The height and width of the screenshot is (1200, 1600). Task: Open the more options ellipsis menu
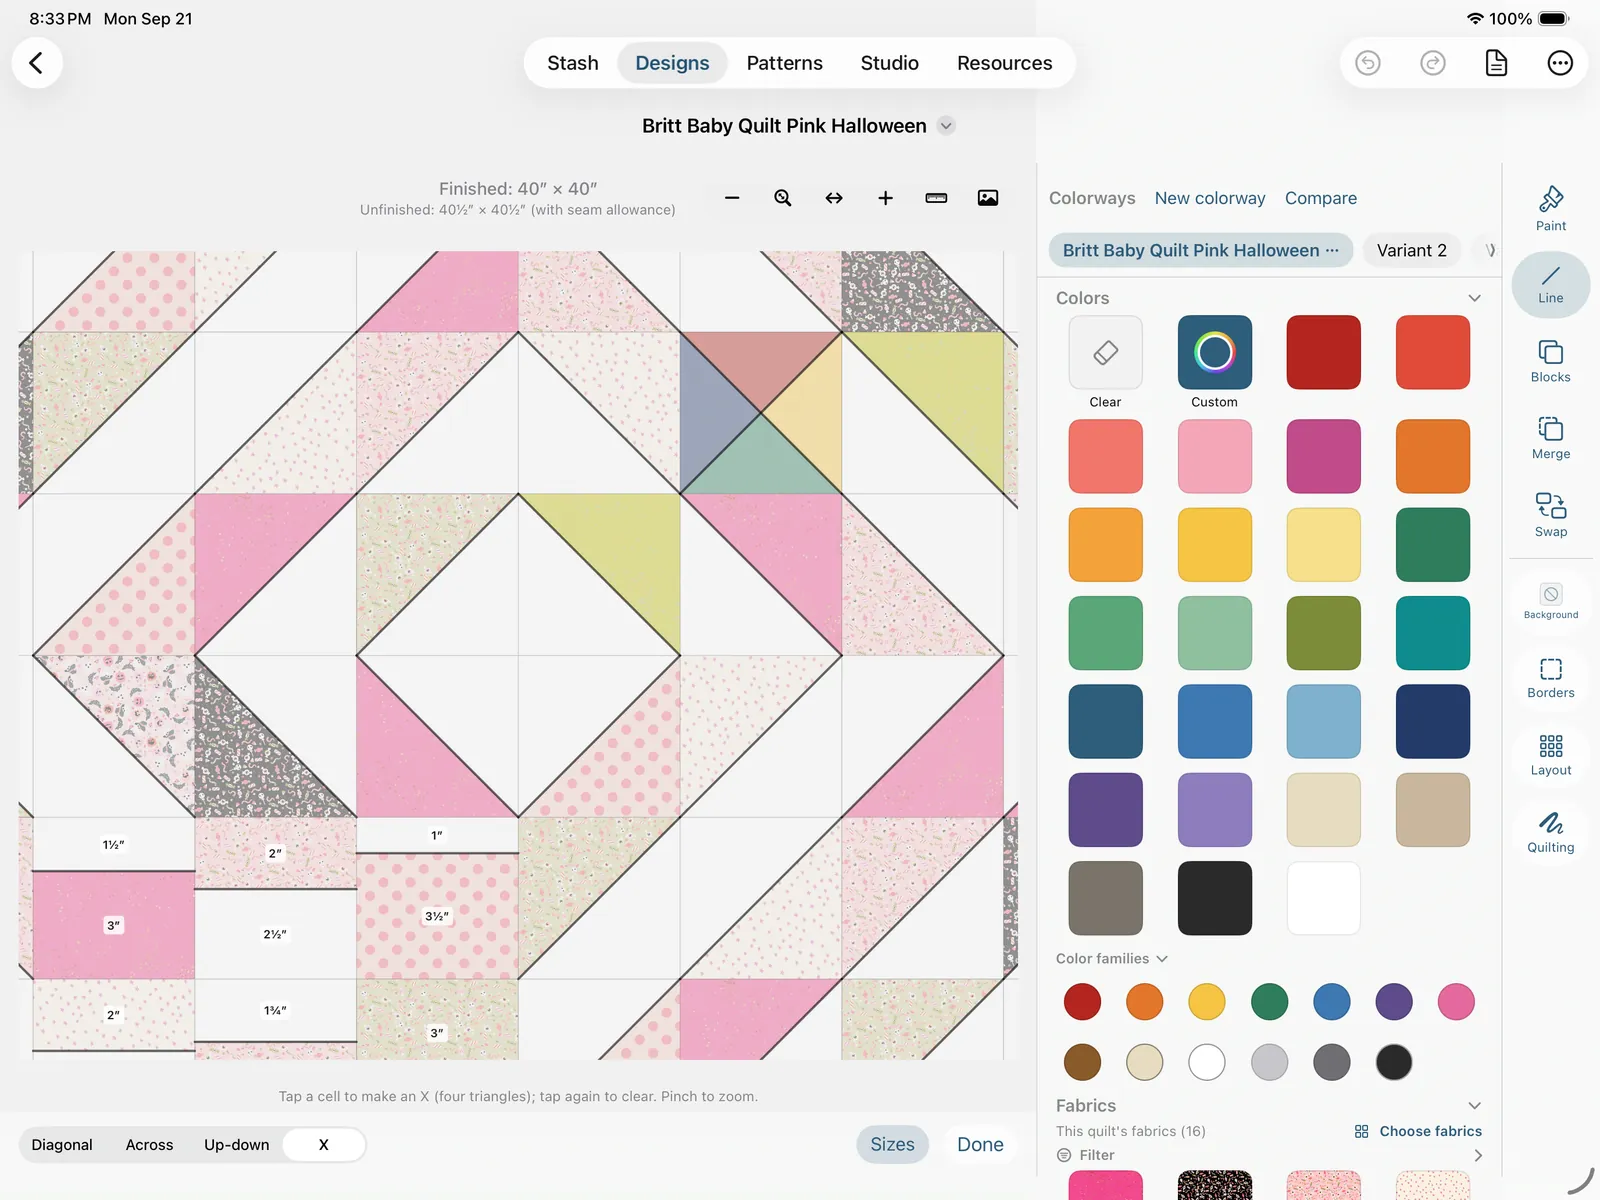pyautogui.click(x=1560, y=63)
